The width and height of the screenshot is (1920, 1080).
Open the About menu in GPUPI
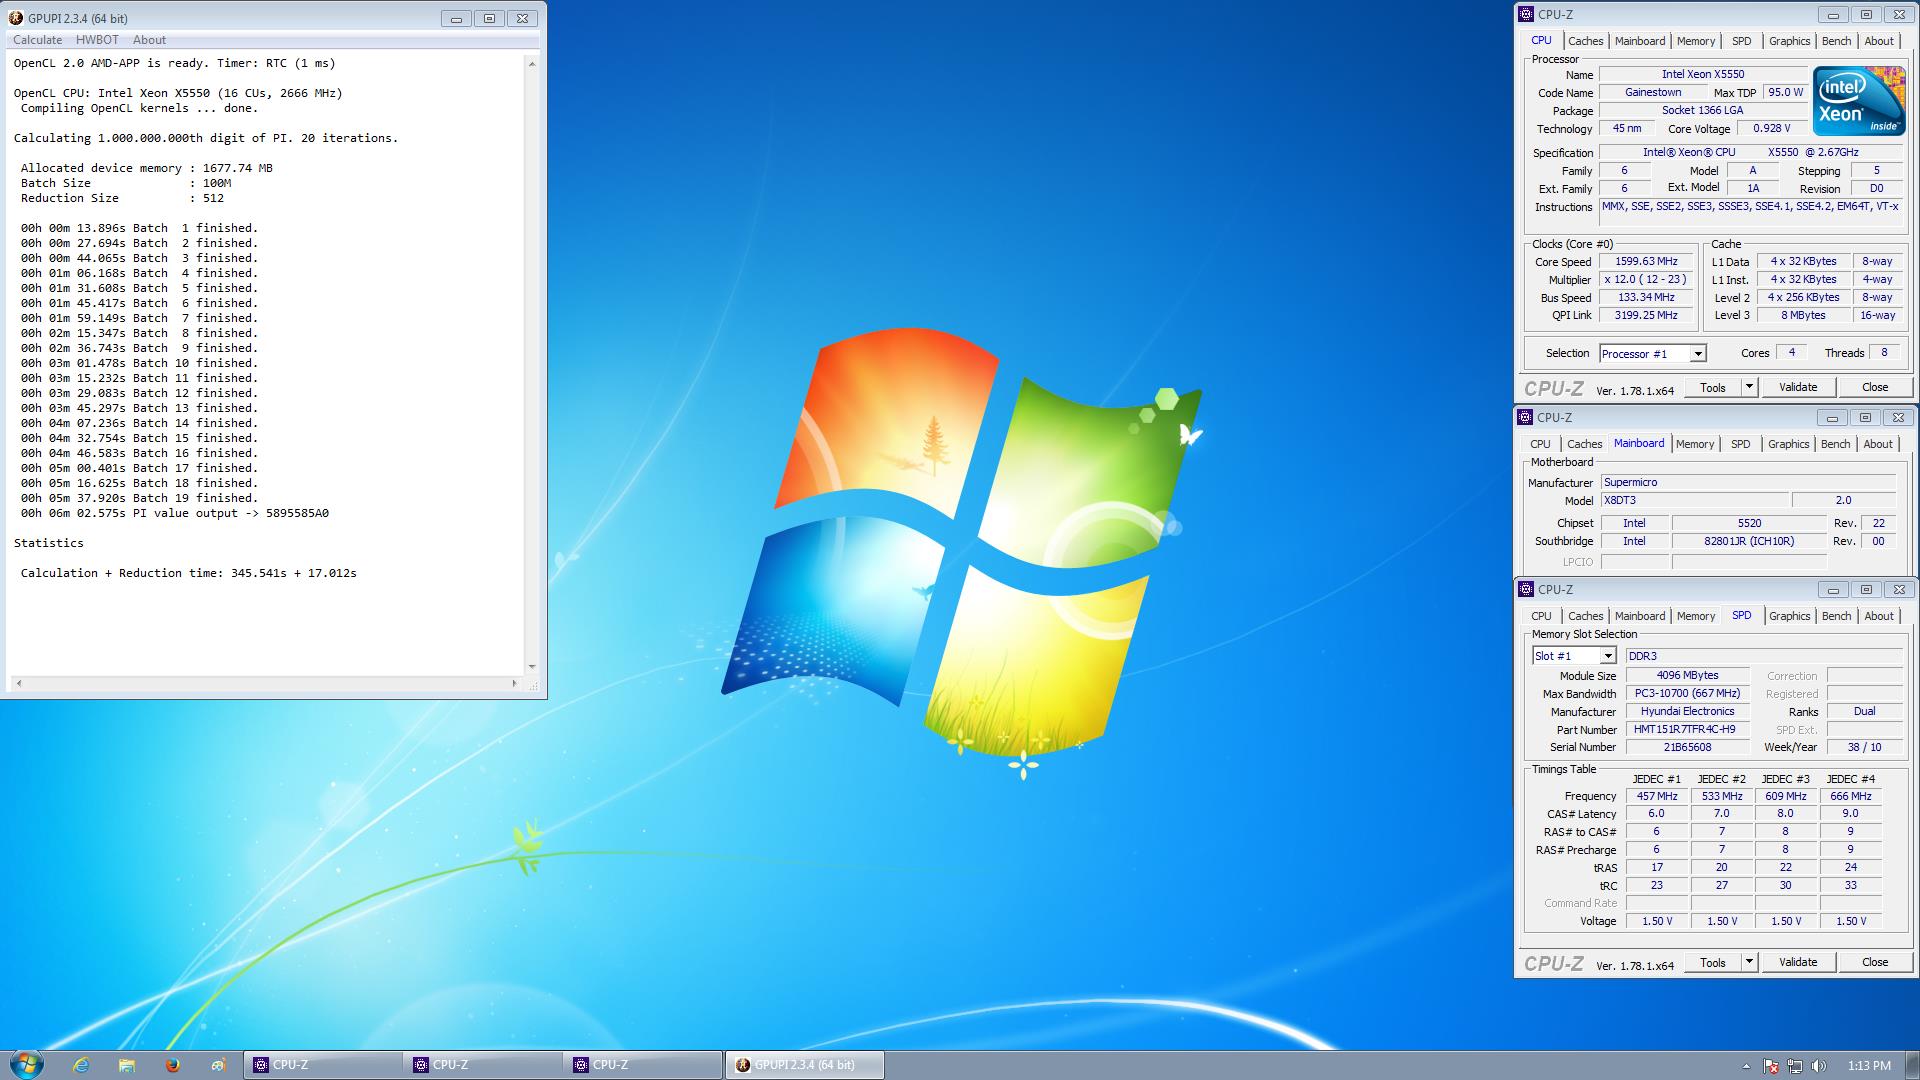[149, 40]
